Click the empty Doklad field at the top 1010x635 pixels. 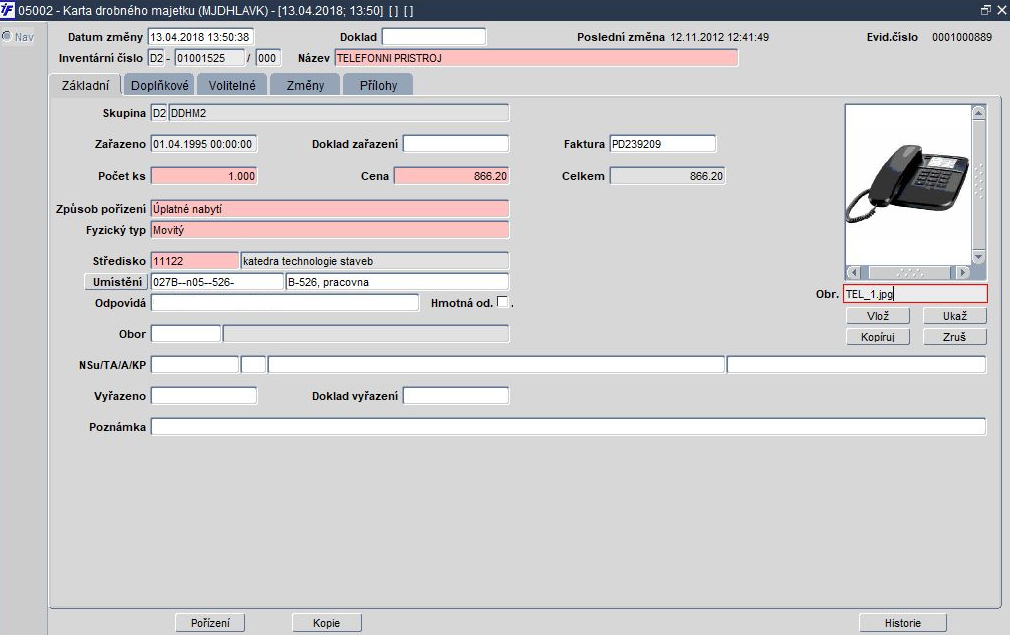click(x=434, y=37)
